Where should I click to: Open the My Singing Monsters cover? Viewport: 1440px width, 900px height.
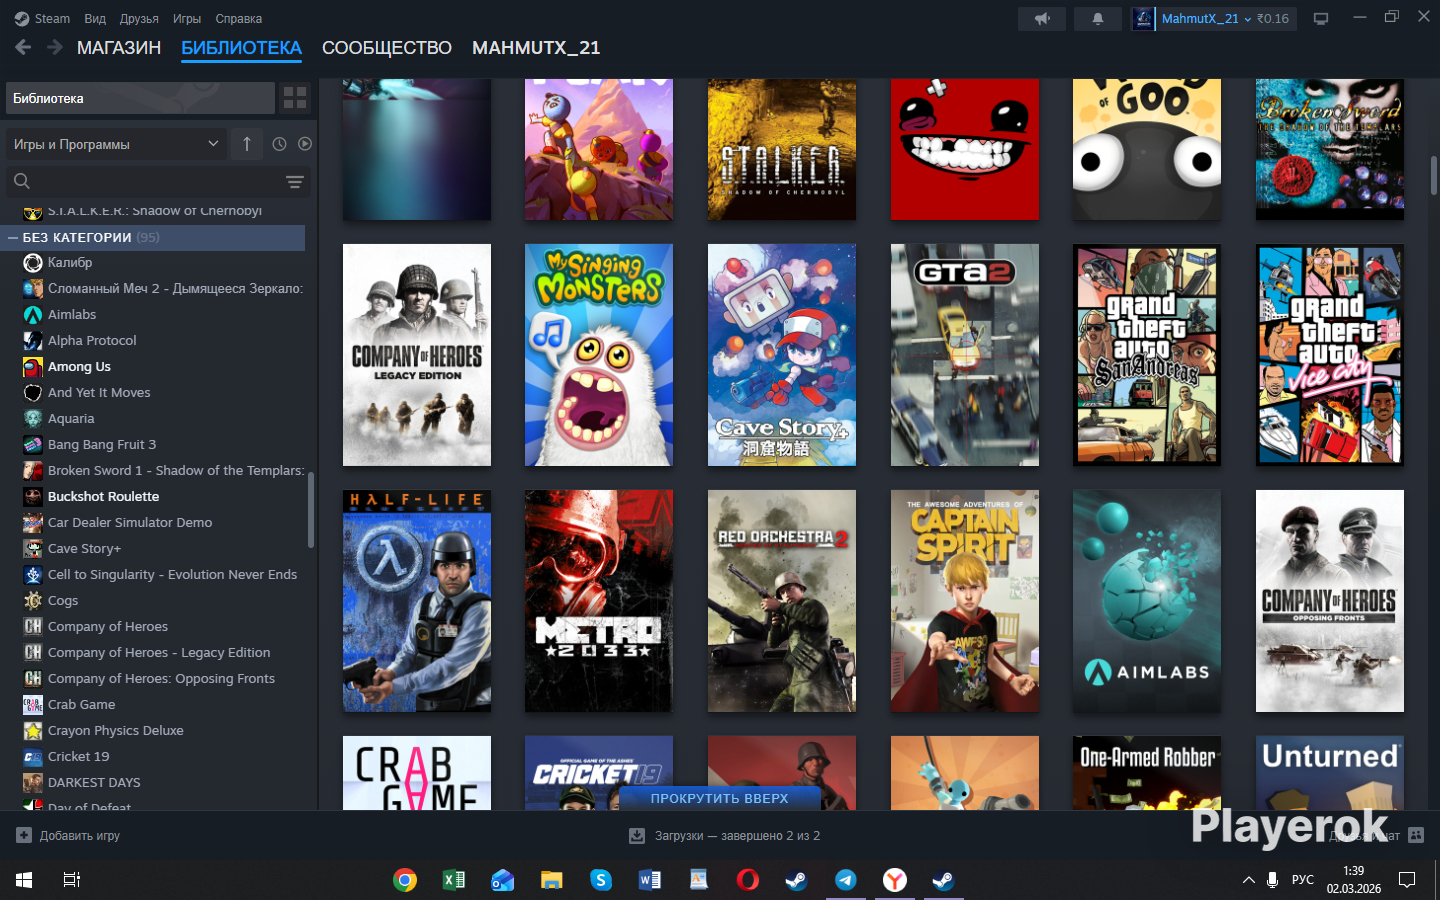599,355
